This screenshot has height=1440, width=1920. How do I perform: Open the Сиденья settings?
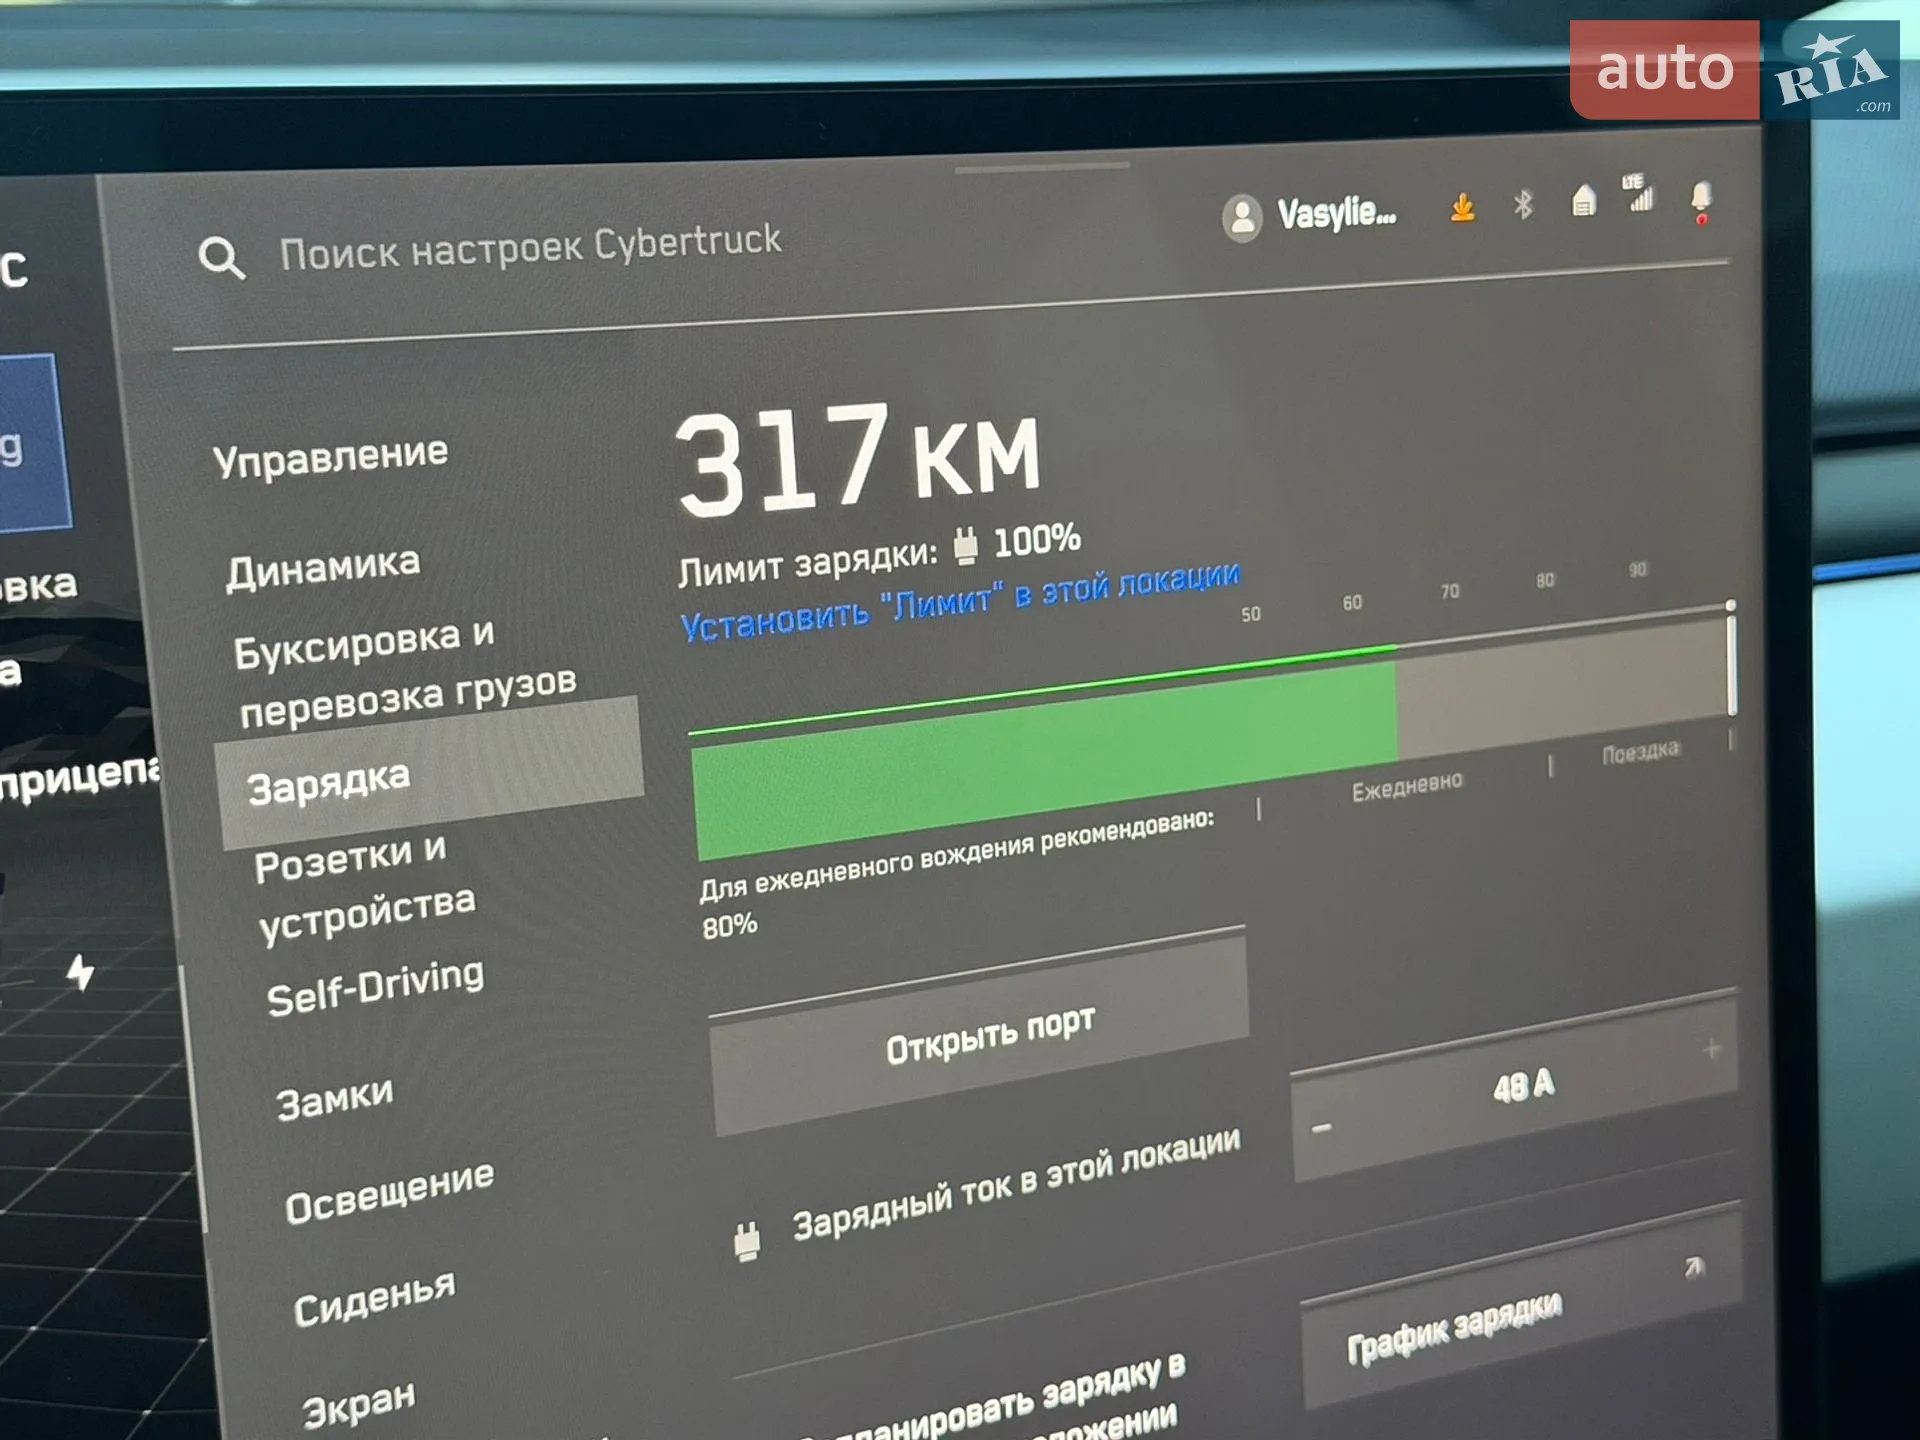click(375, 1298)
